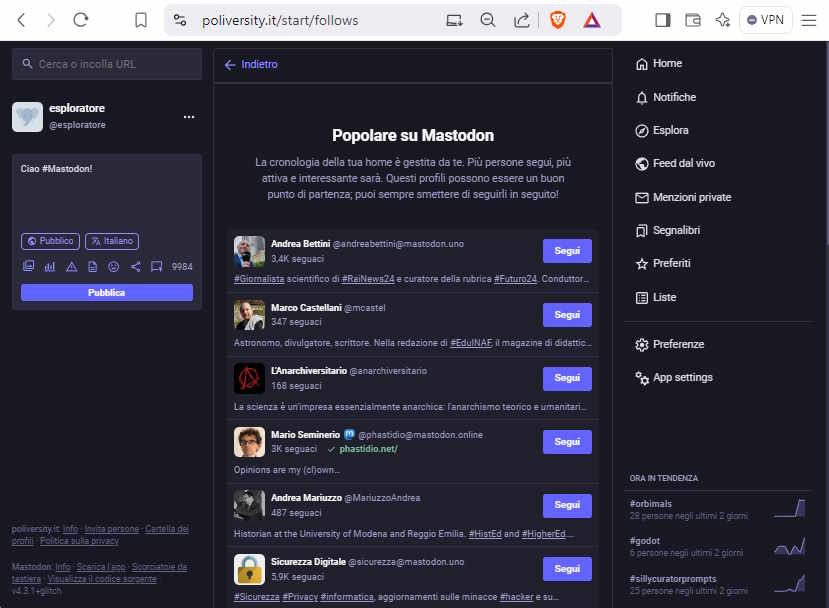Open the Italiano language dropdown

click(x=112, y=241)
